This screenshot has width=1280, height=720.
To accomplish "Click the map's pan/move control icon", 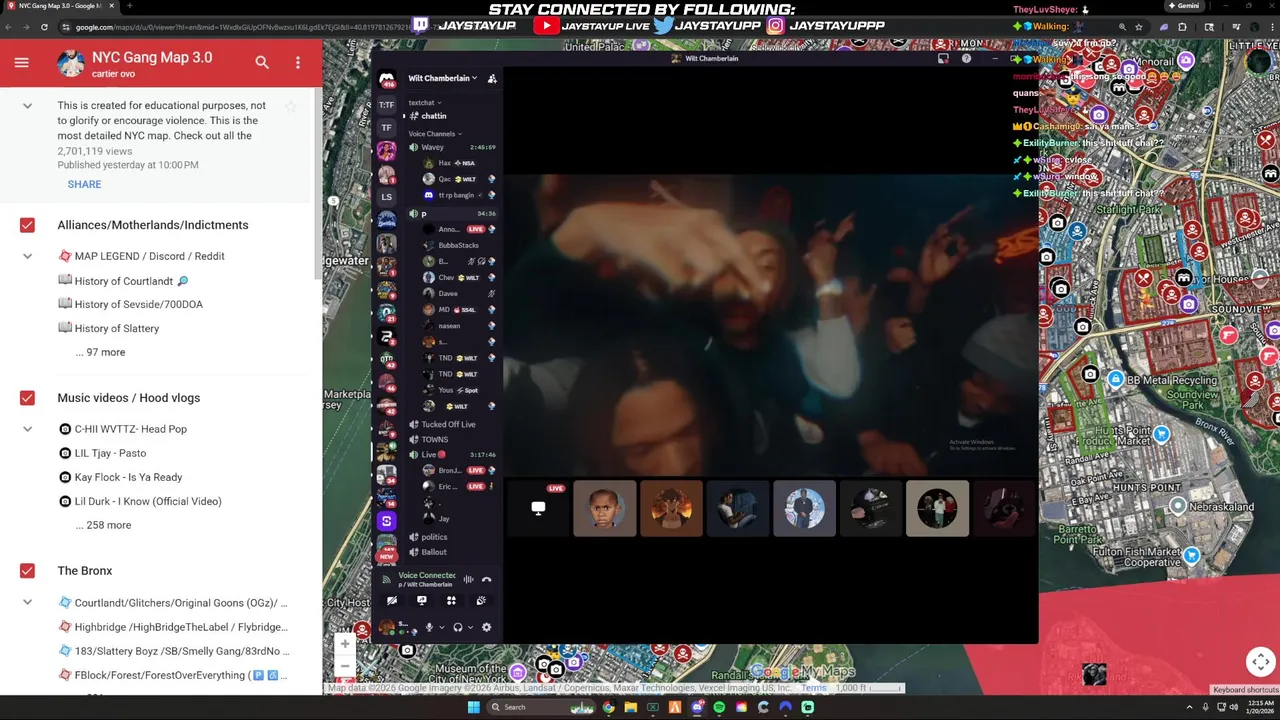I will [x=1260, y=661].
